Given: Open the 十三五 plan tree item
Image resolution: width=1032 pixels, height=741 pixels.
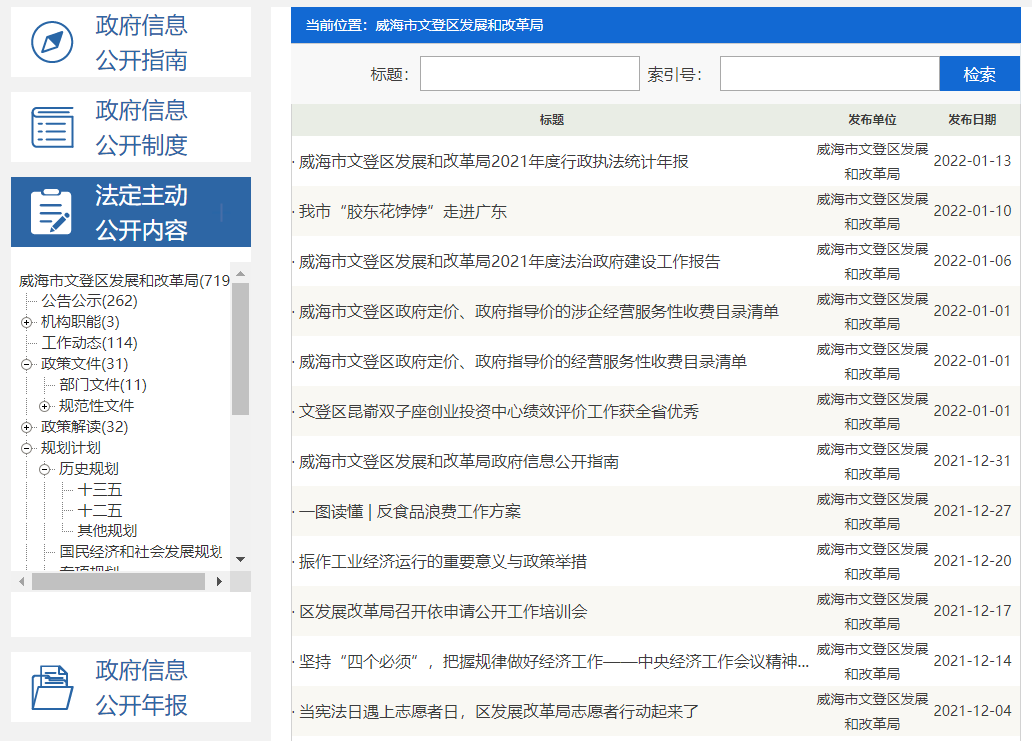Looking at the screenshot, I should pos(100,490).
